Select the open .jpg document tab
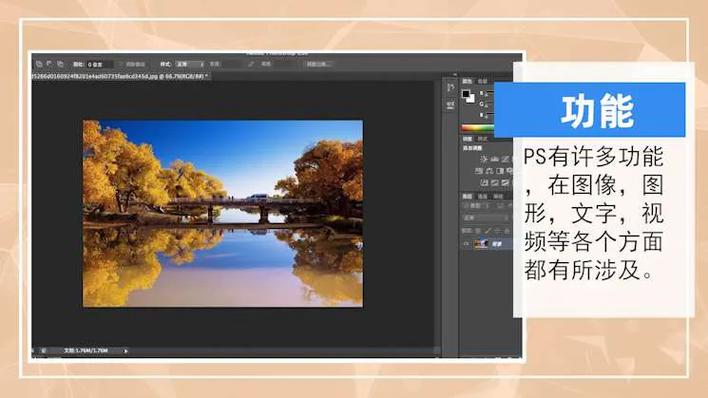The width and height of the screenshot is (708, 398). pyautogui.click(x=120, y=76)
